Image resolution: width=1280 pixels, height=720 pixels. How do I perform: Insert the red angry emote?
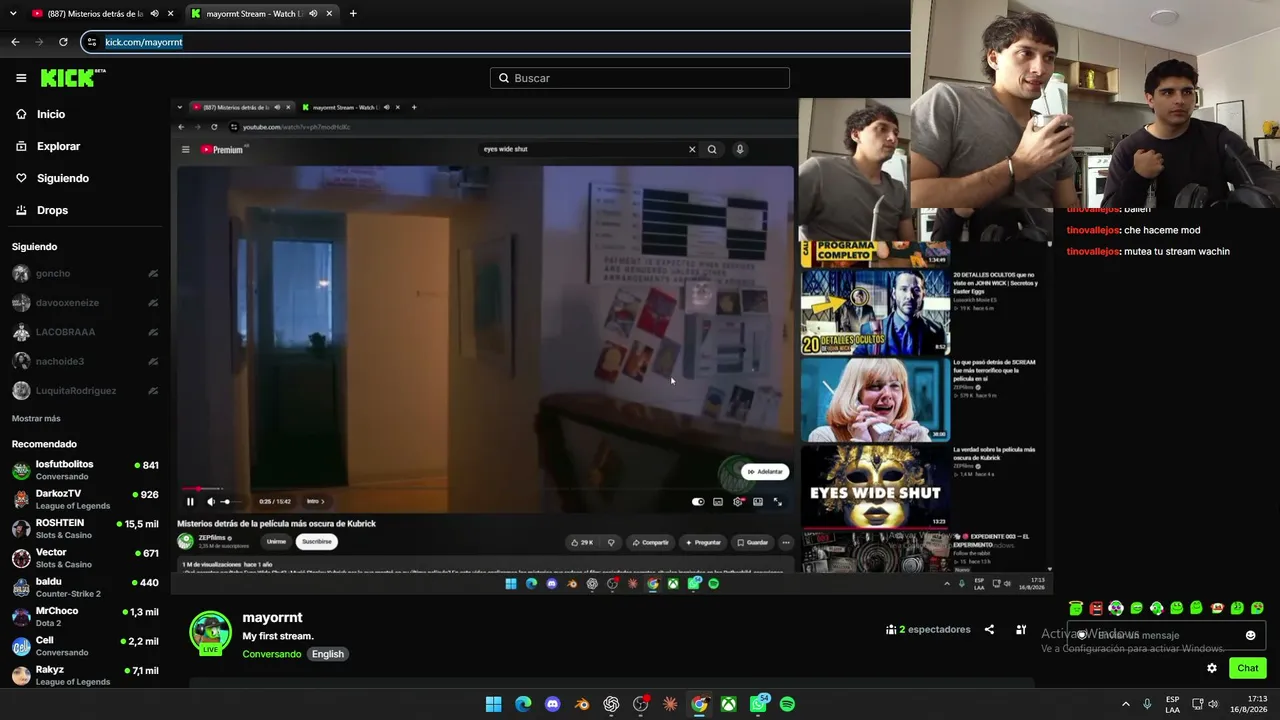click(1096, 608)
